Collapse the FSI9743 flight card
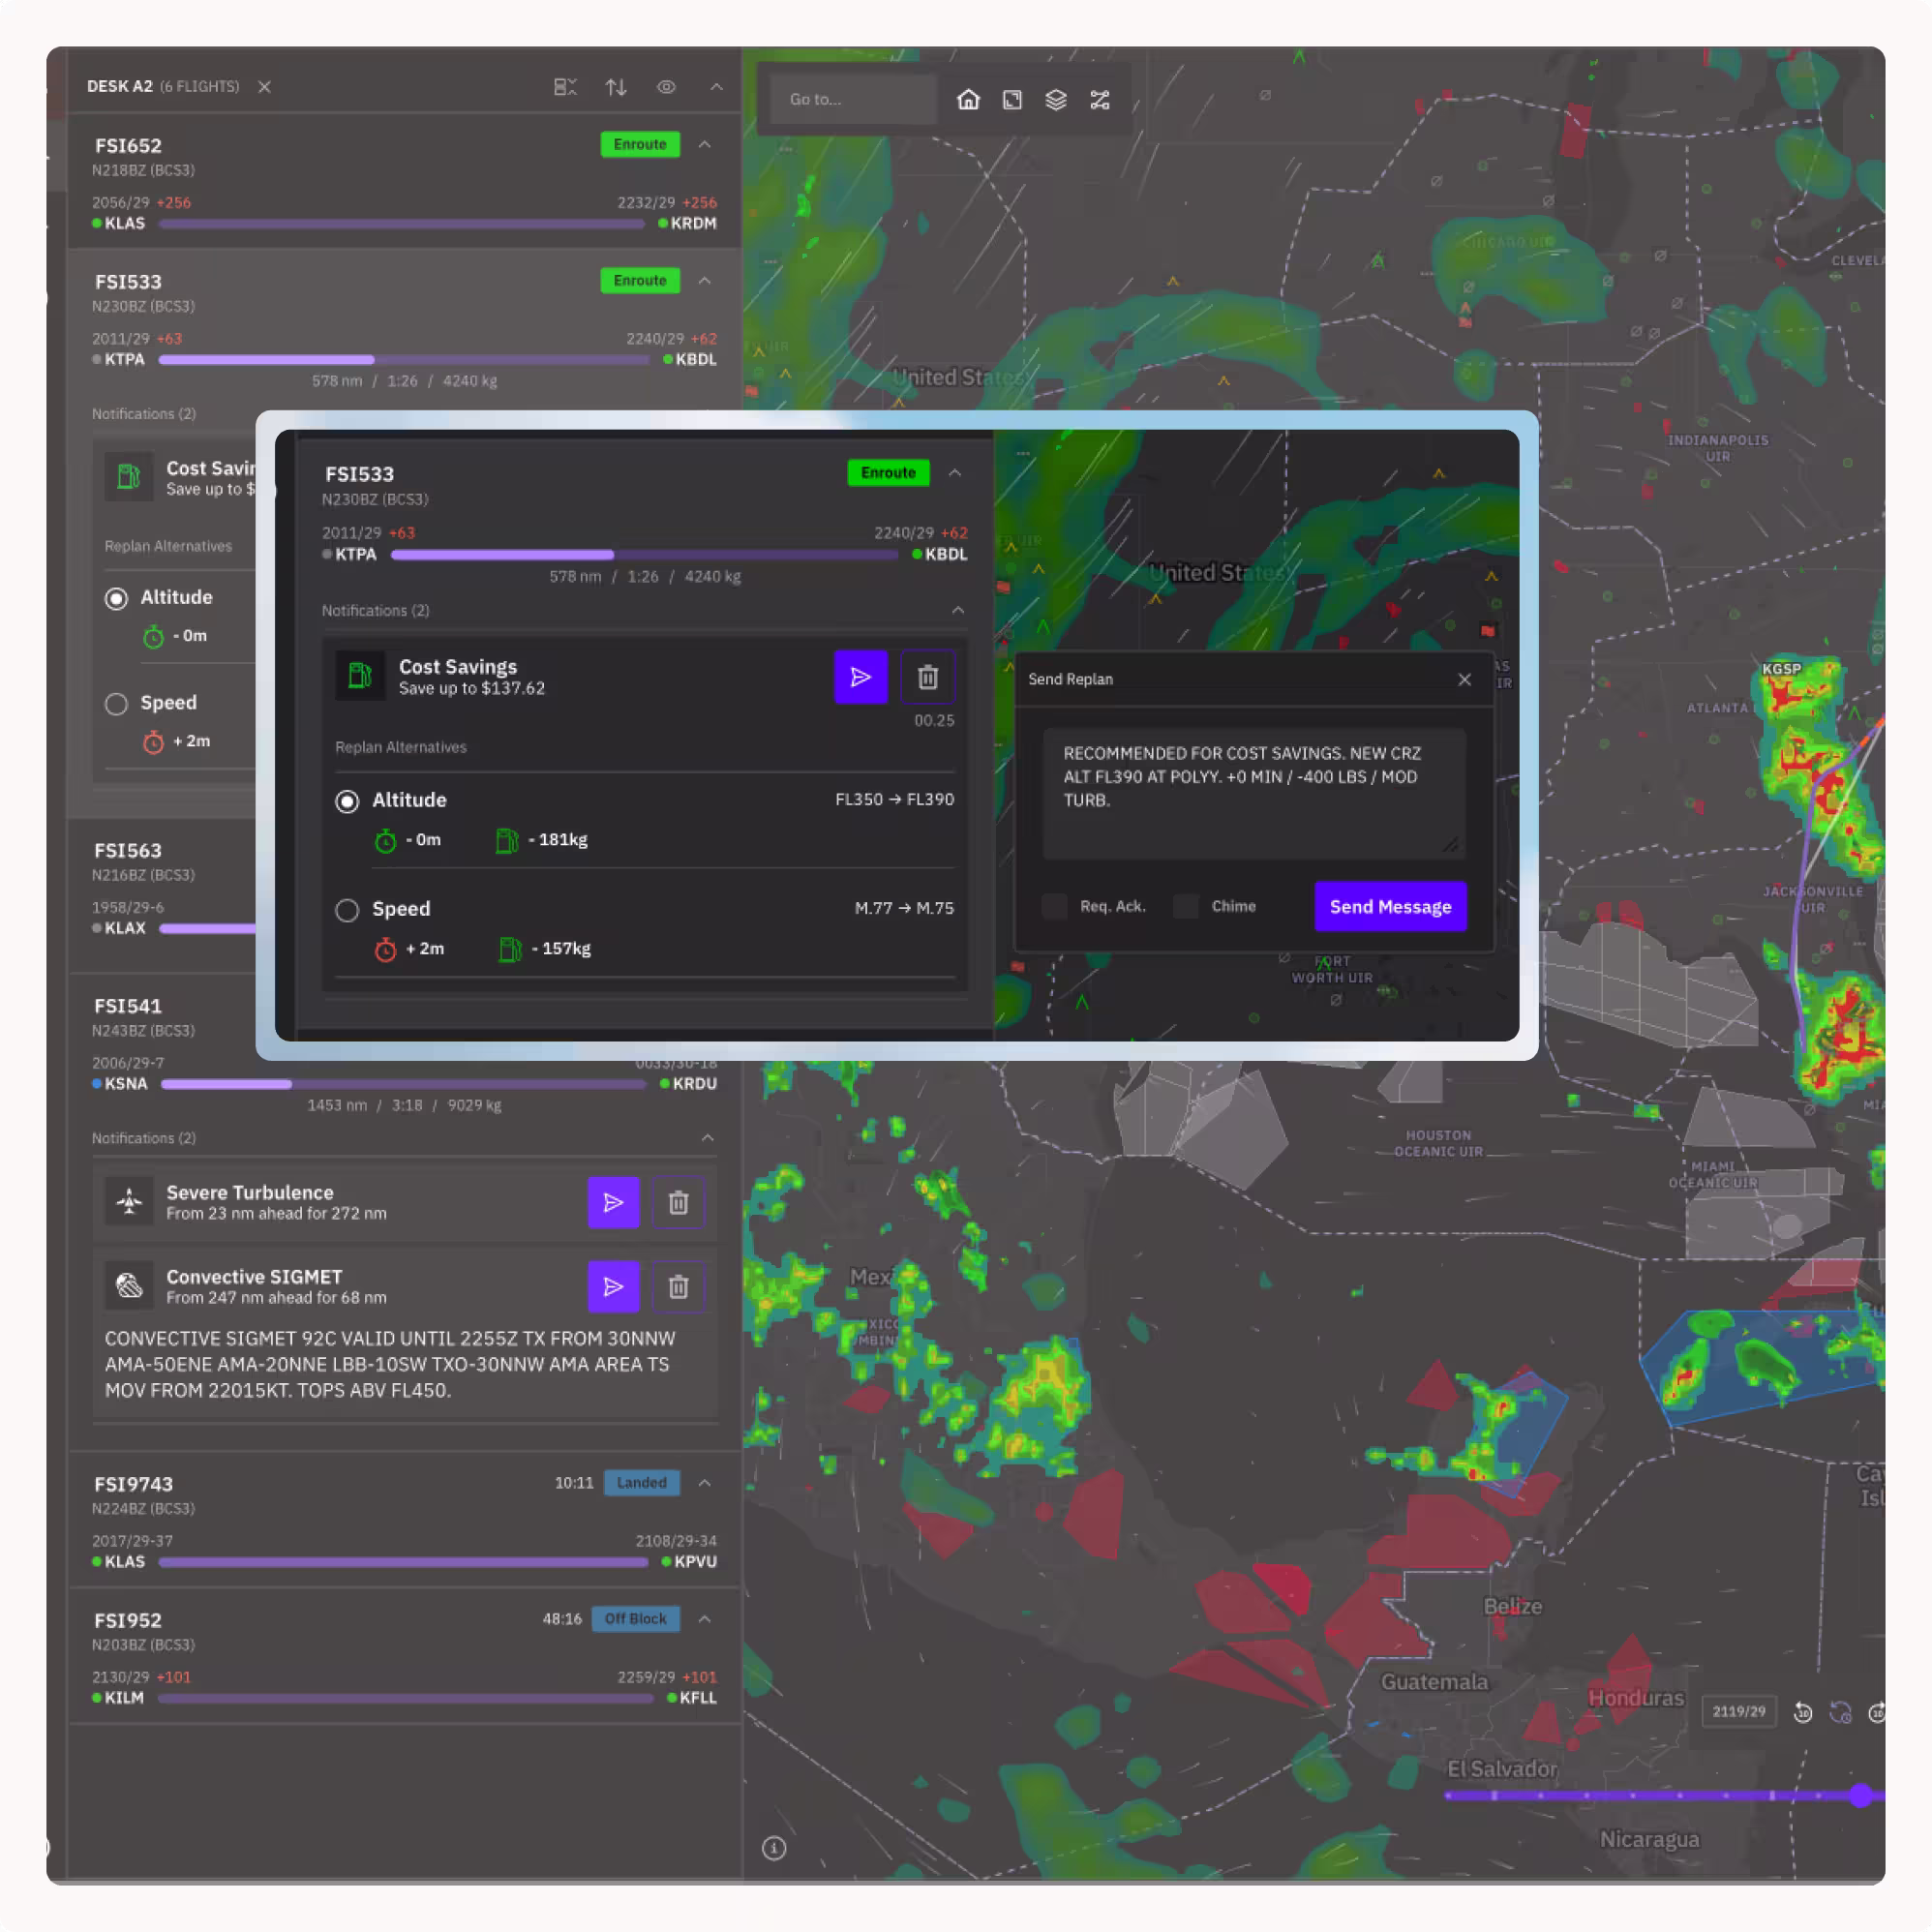 coord(705,1482)
